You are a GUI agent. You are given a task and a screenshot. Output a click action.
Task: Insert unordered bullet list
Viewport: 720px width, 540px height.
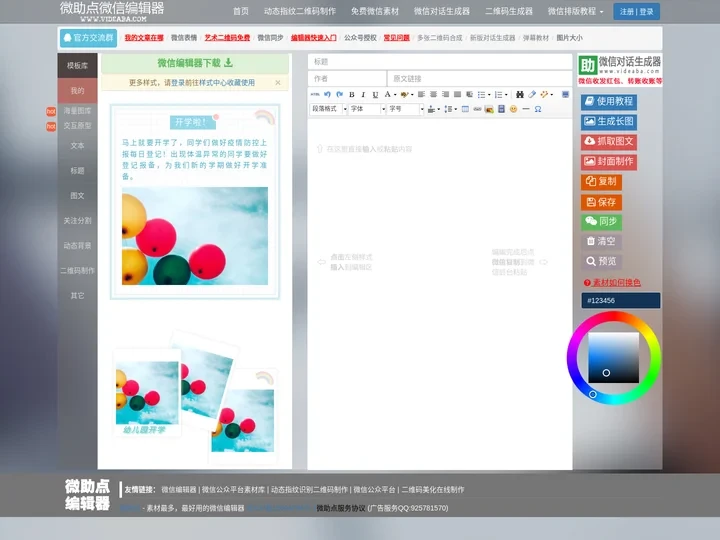pos(481,94)
